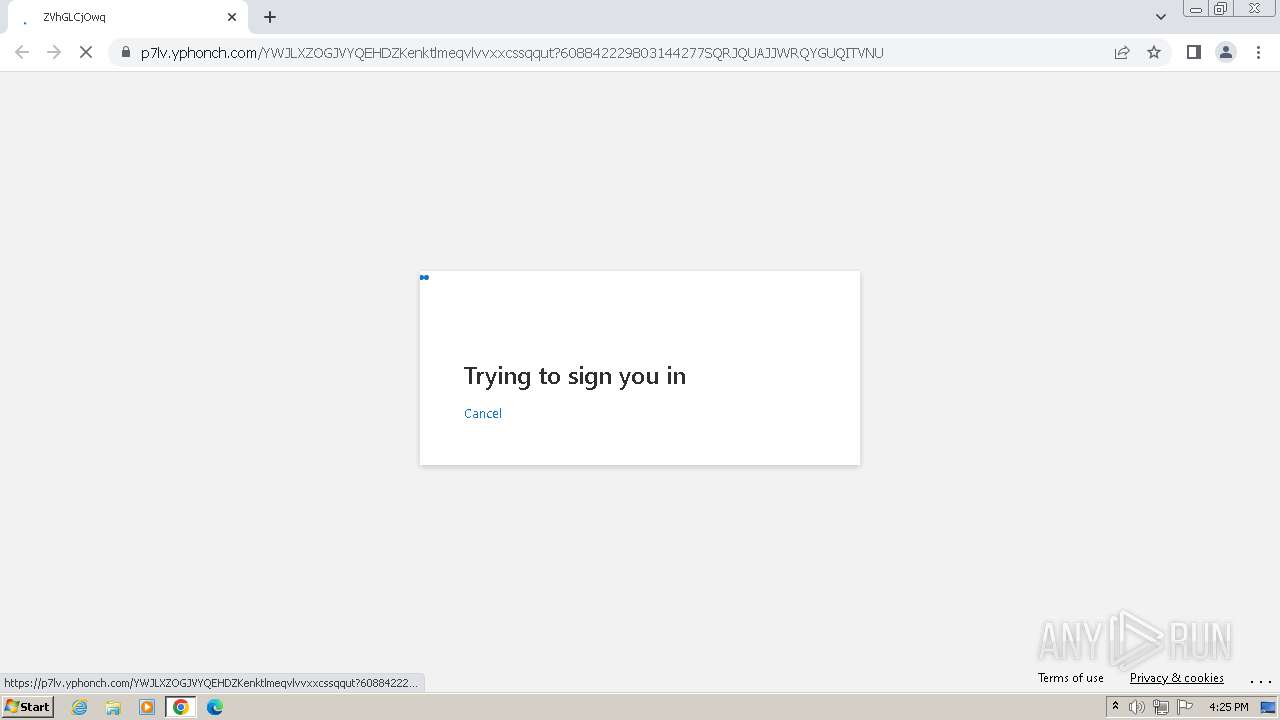Expand tab search dropdown
This screenshot has width=1280, height=720.
[1161, 17]
